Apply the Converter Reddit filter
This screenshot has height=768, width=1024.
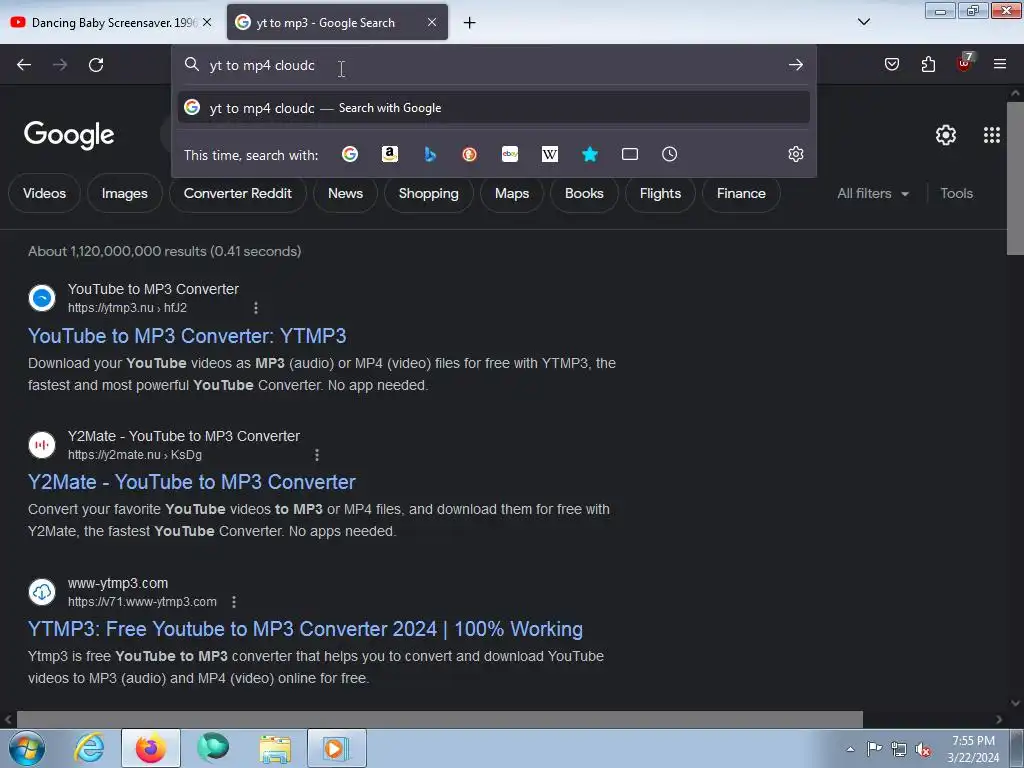[238, 193]
